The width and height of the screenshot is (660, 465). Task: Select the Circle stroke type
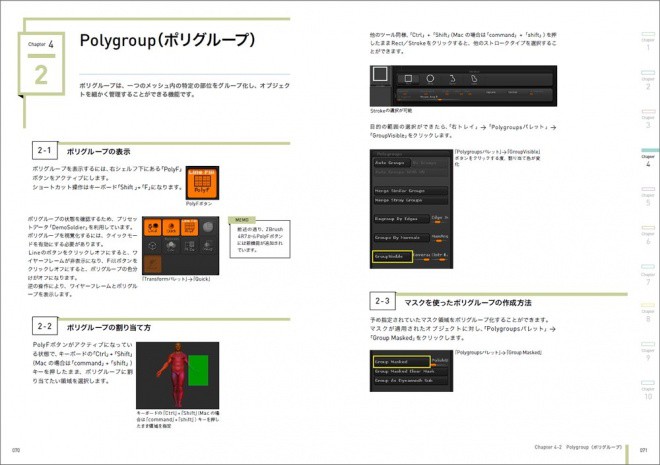tap(430, 79)
